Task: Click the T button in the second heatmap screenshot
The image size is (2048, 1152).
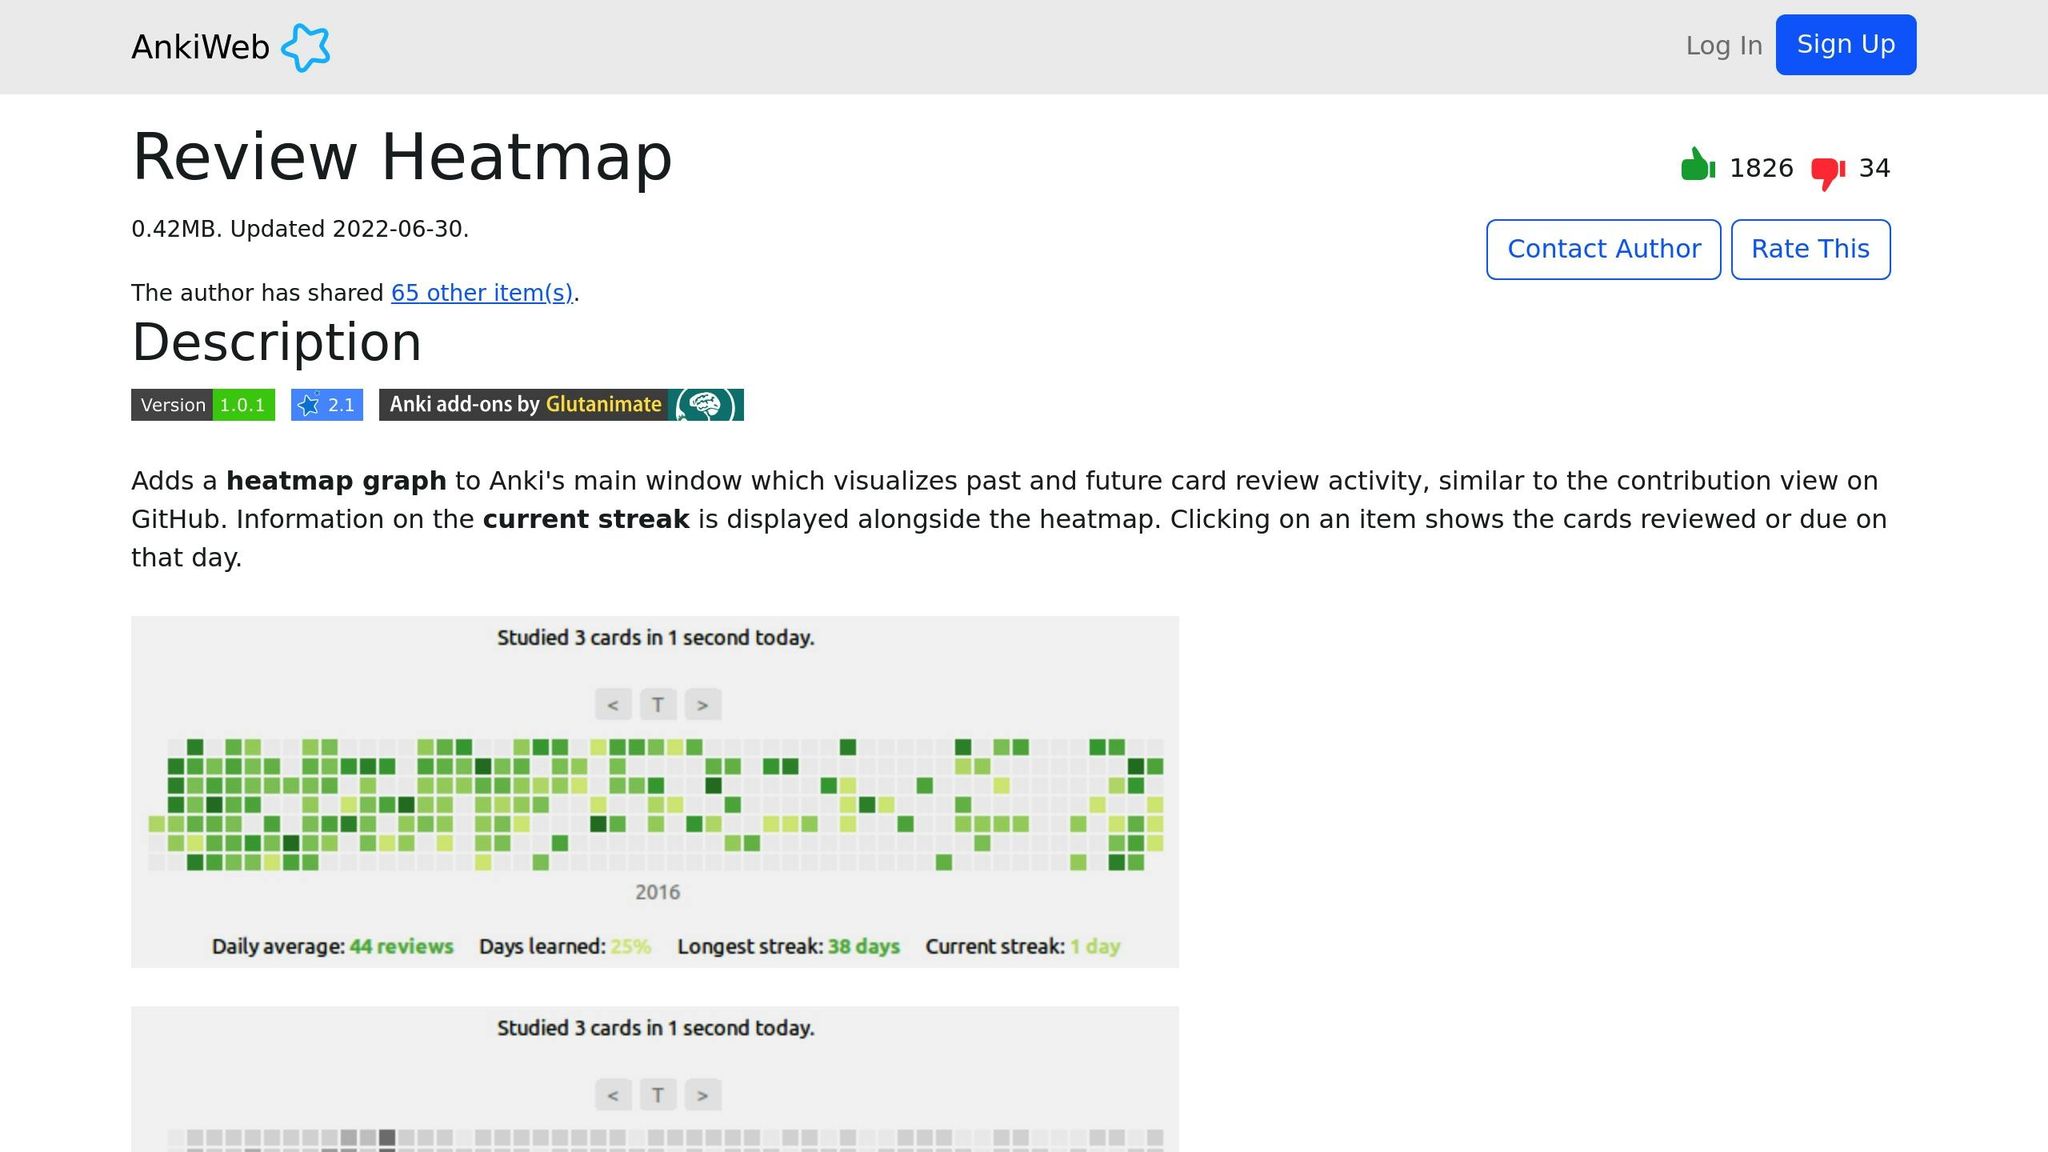Action: 658,1094
